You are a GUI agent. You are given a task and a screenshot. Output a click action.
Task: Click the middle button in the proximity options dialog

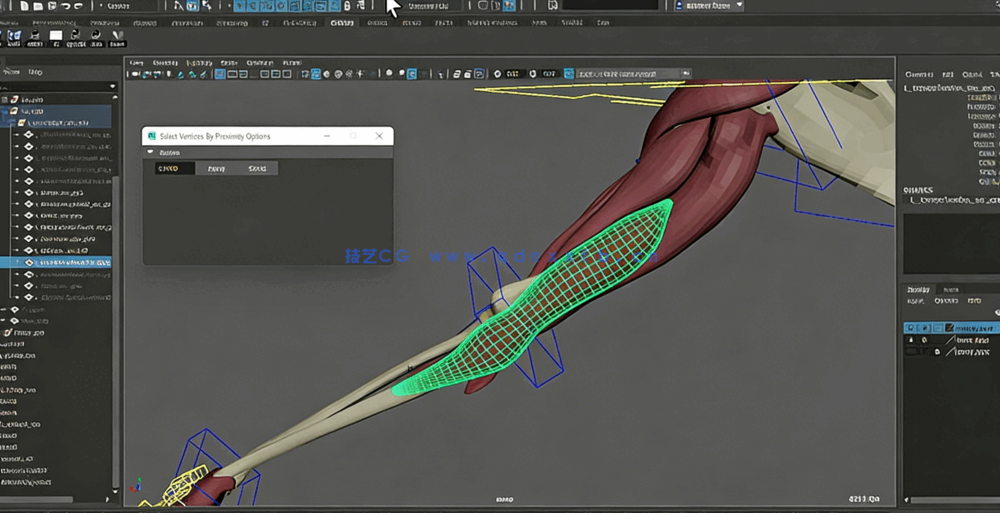click(x=215, y=169)
